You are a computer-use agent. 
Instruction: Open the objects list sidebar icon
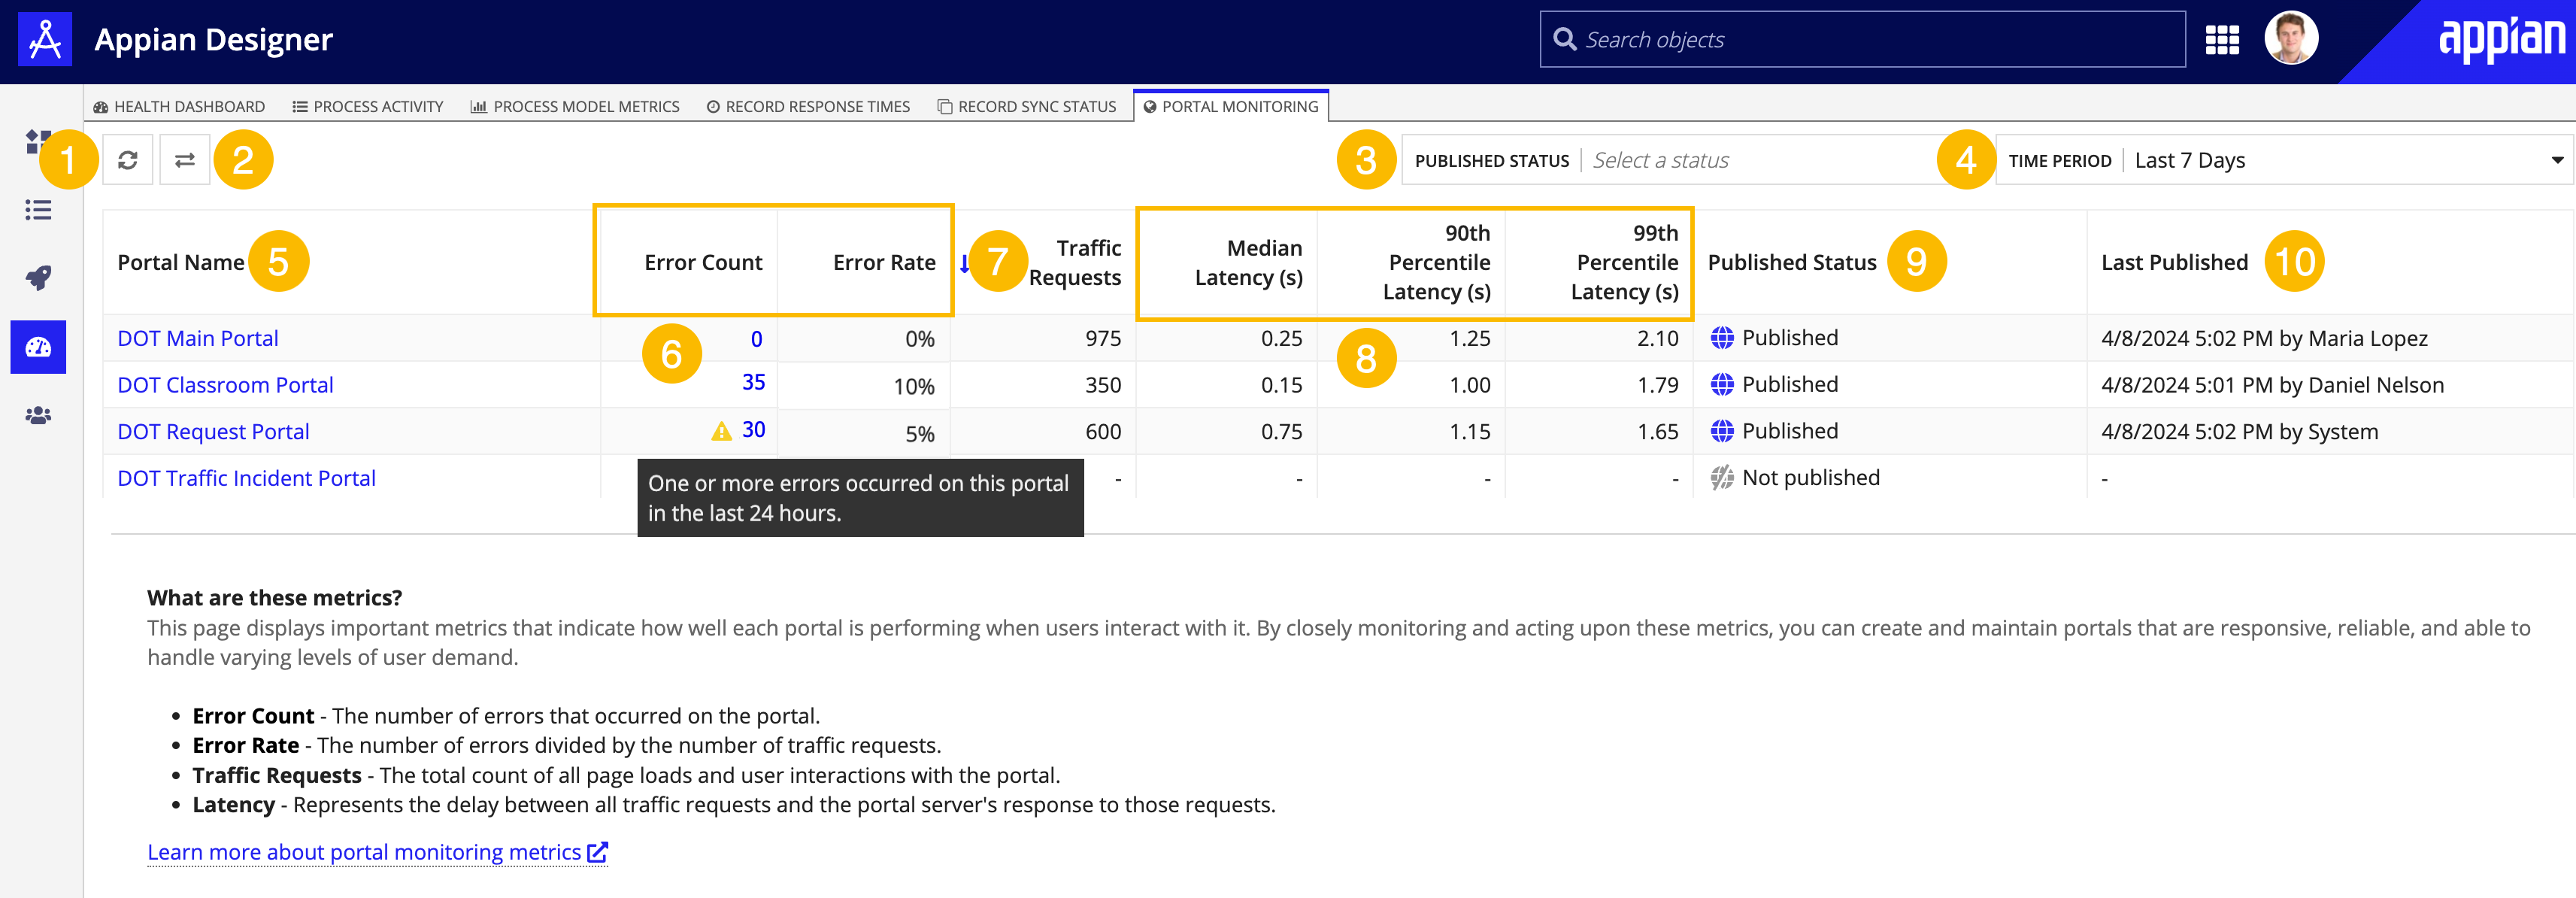point(38,210)
